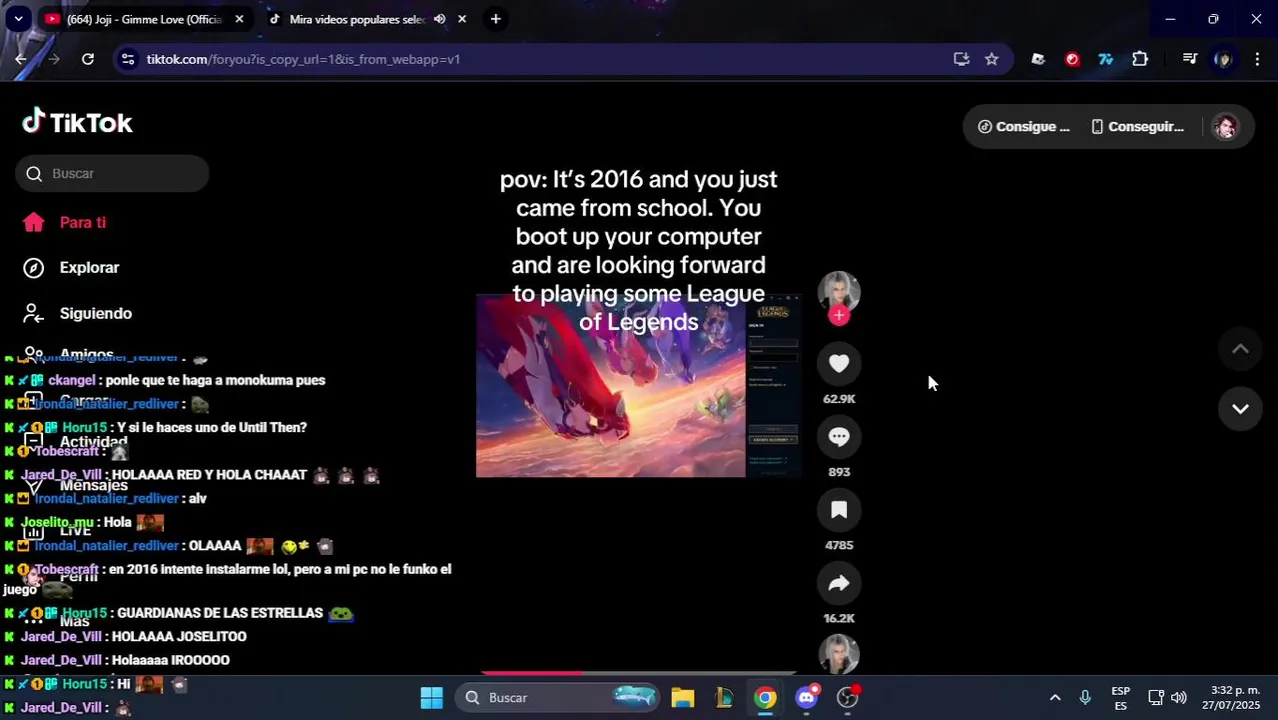
Task: Show hidden tray icons chevron
Action: pos(1054,697)
